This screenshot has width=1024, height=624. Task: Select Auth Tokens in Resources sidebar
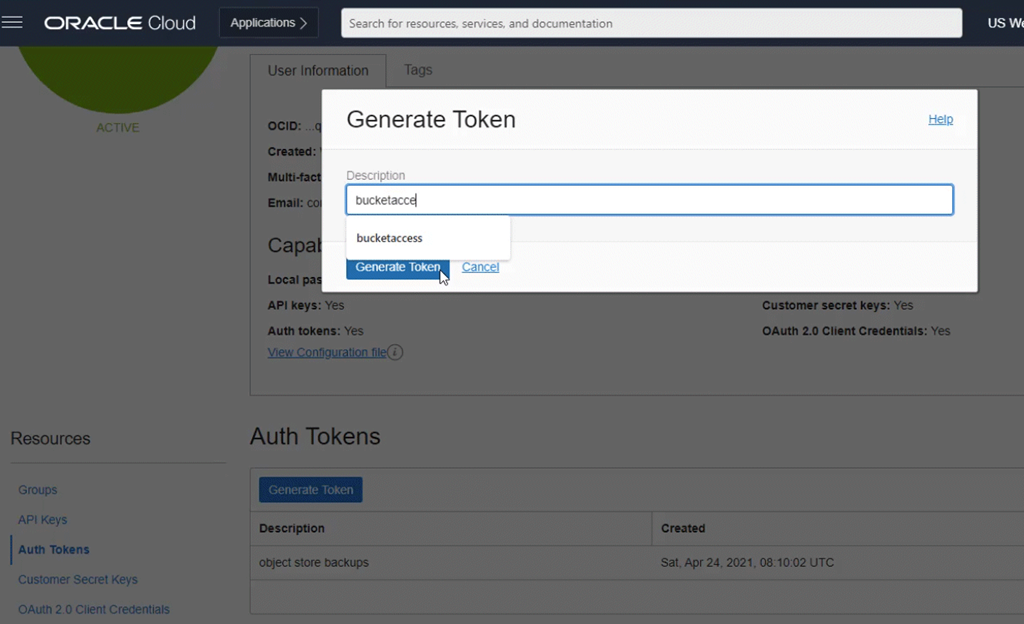[54, 550]
